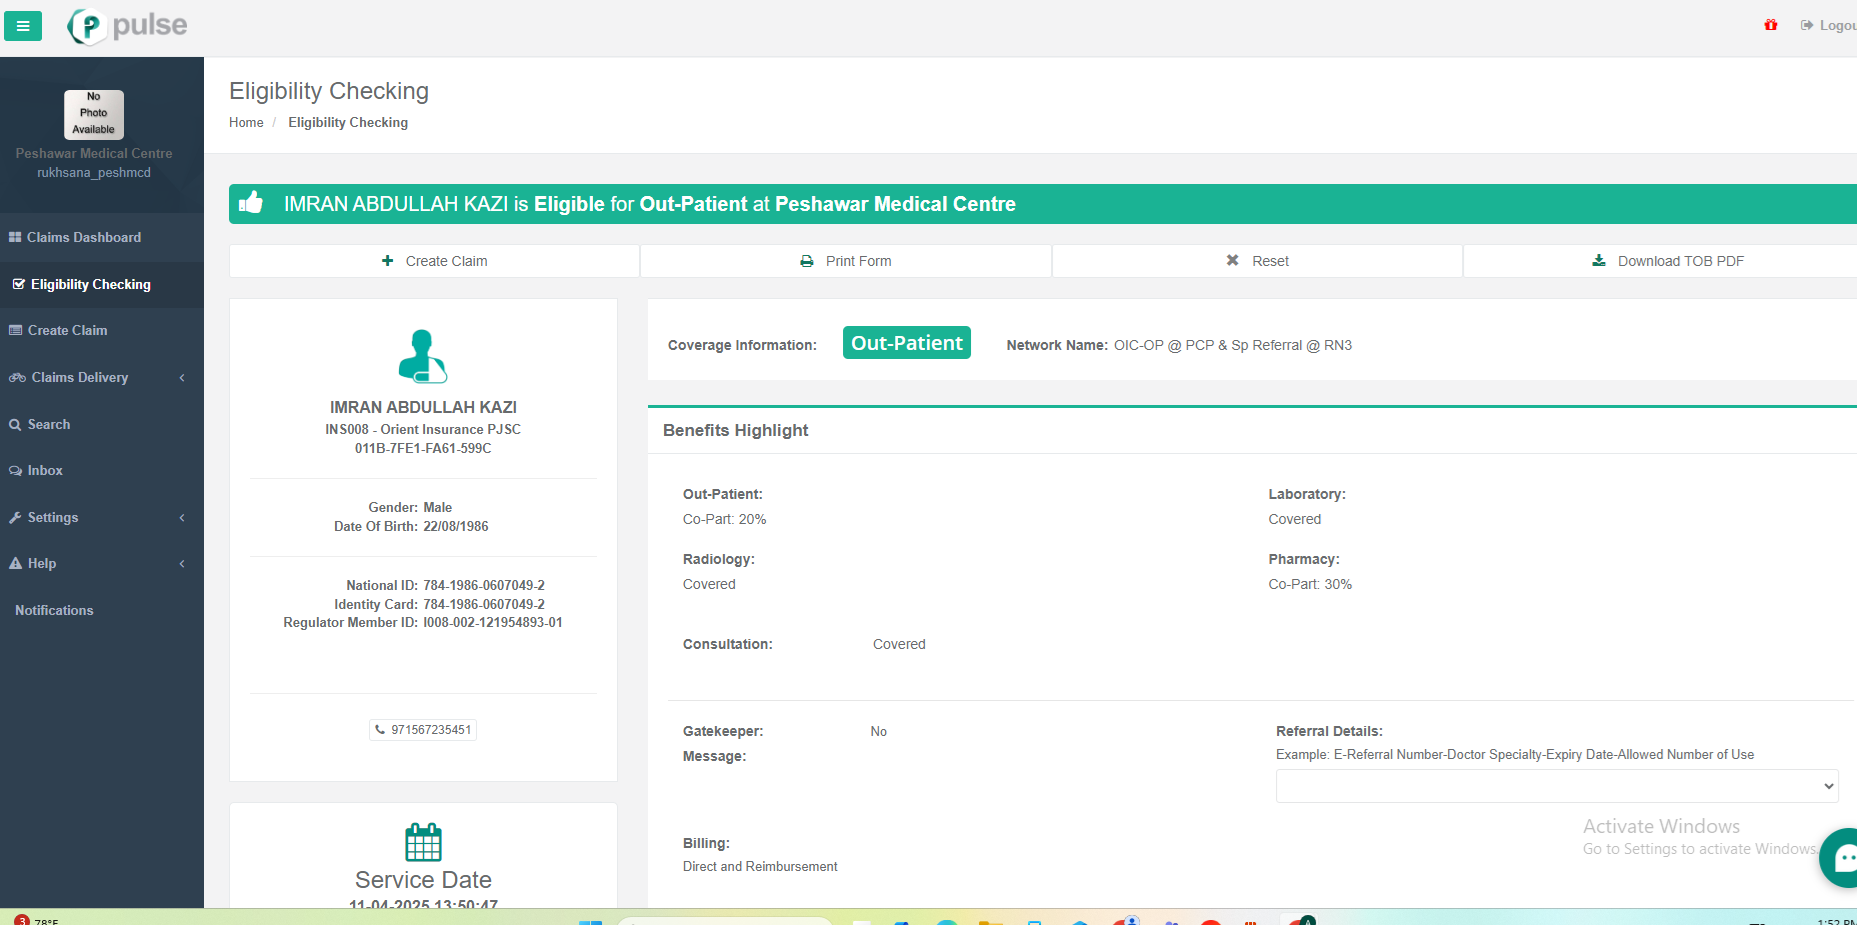The width and height of the screenshot is (1857, 925).
Task: Open the chat support bubble
Action: 1841,857
